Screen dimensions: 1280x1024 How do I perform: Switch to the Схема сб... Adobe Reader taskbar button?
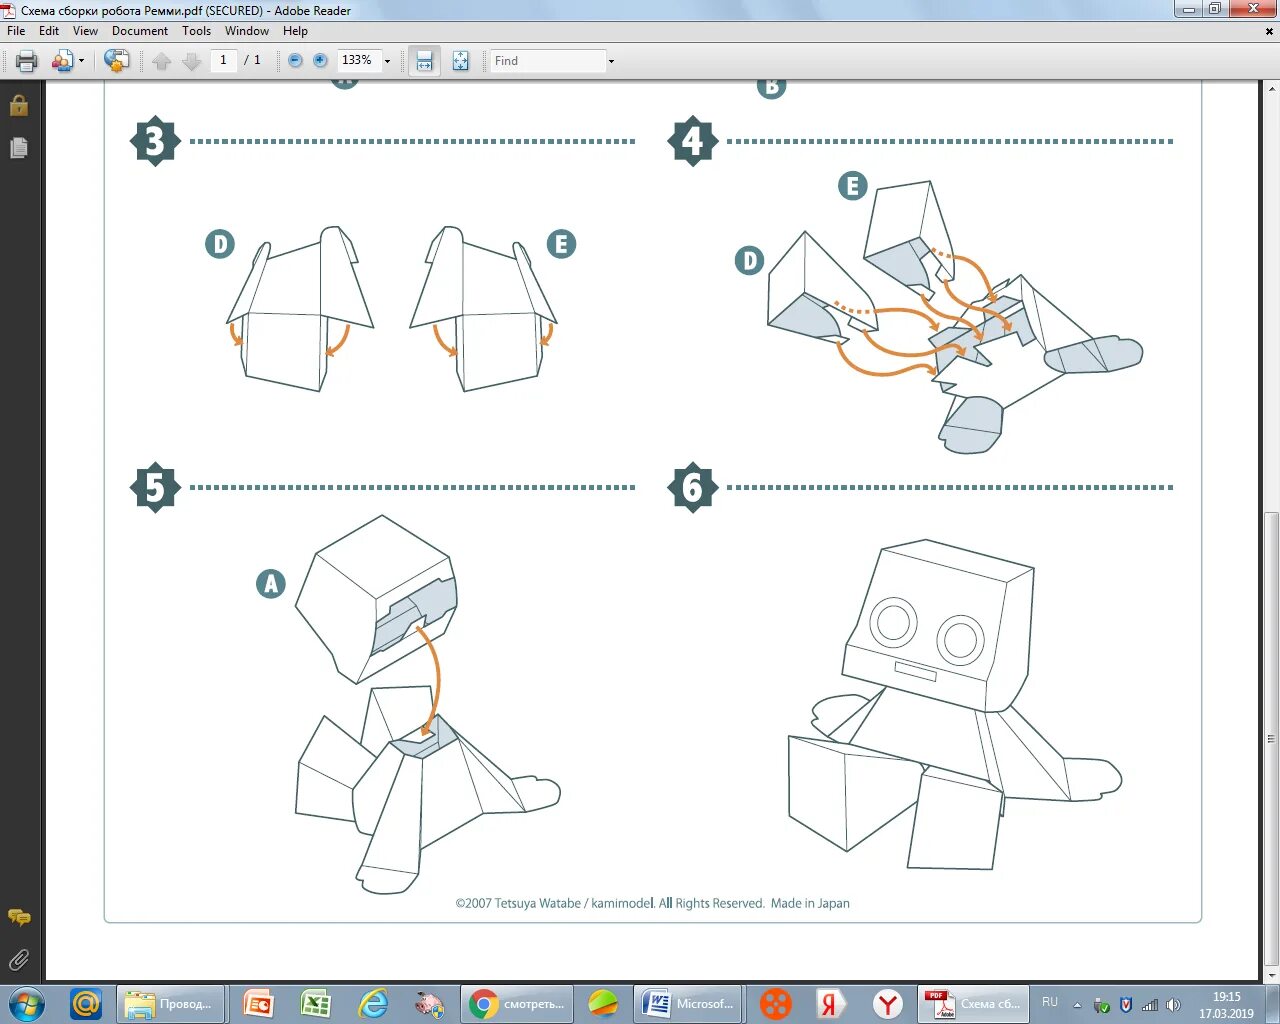[x=974, y=1004]
